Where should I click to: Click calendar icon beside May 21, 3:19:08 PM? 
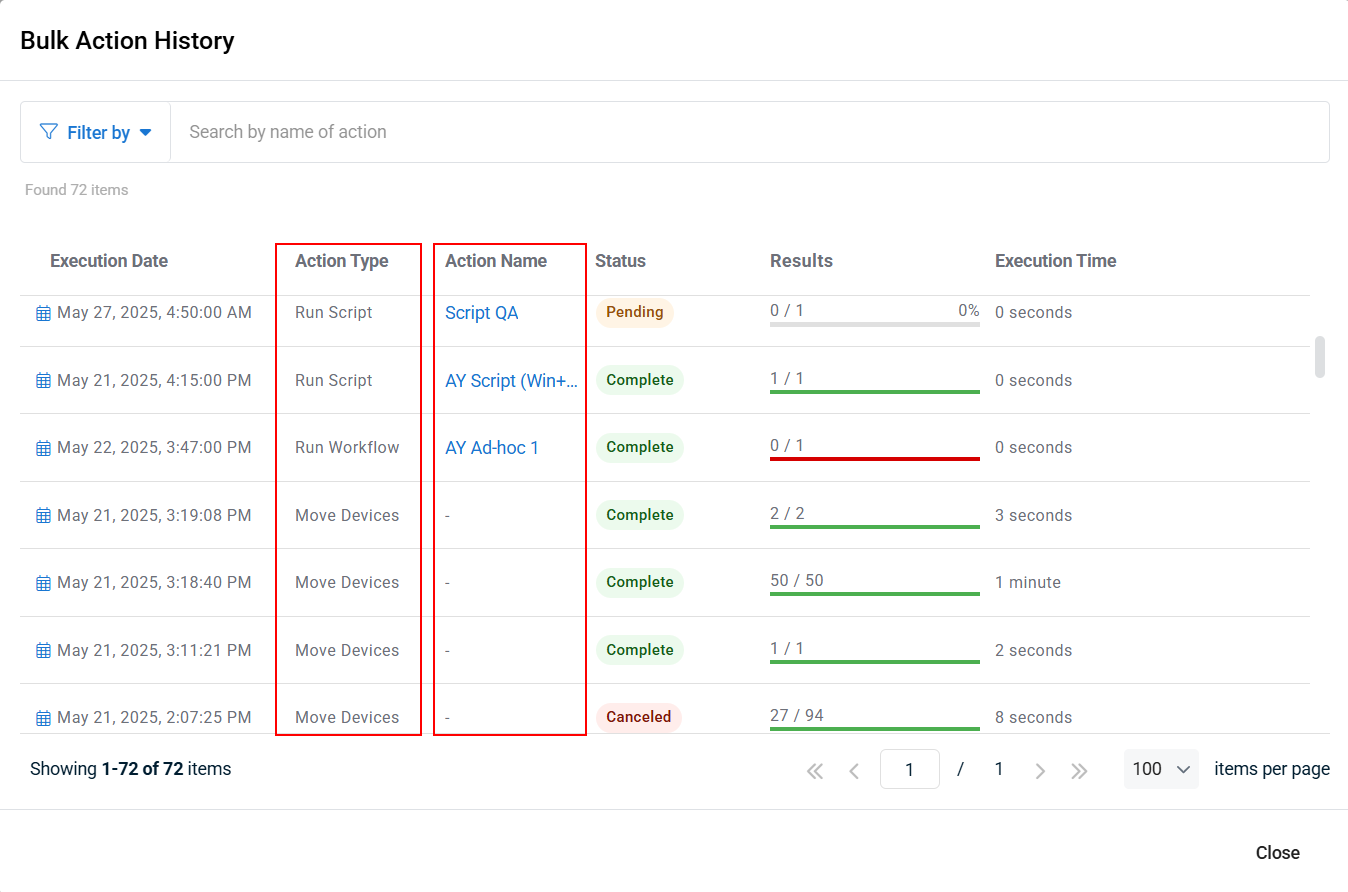tap(43, 516)
